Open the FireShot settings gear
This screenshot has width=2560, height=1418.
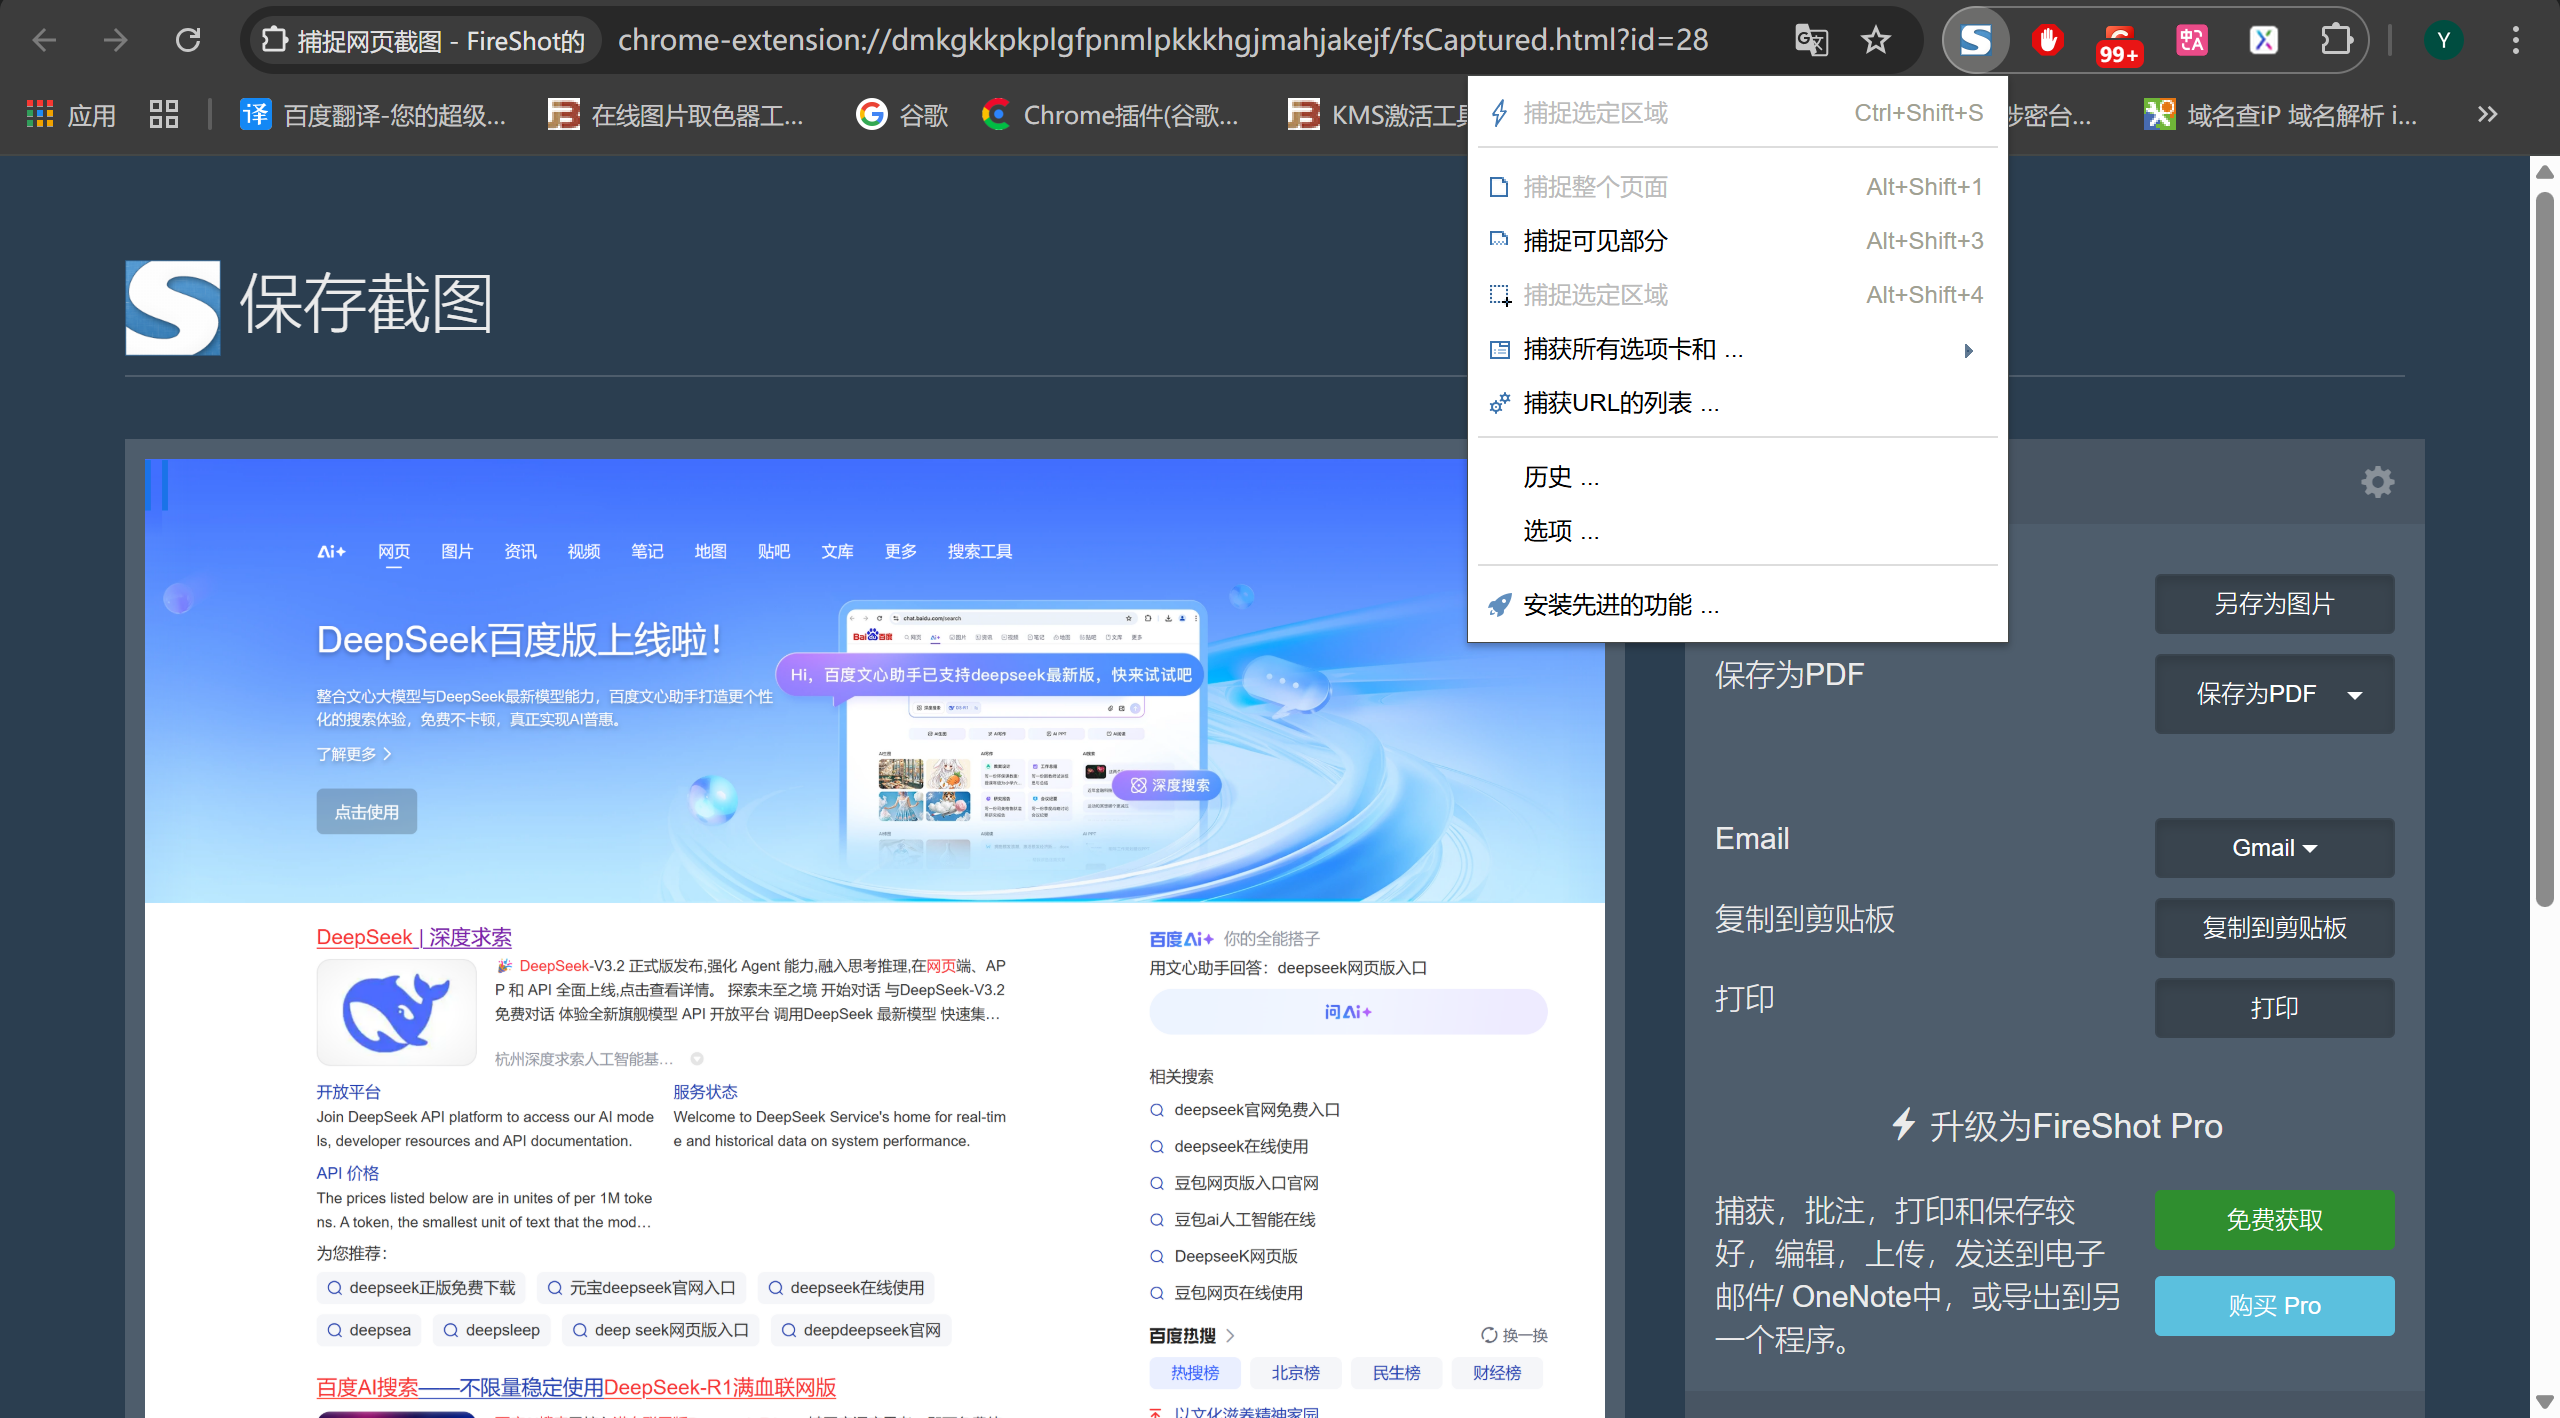click(2378, 482)
